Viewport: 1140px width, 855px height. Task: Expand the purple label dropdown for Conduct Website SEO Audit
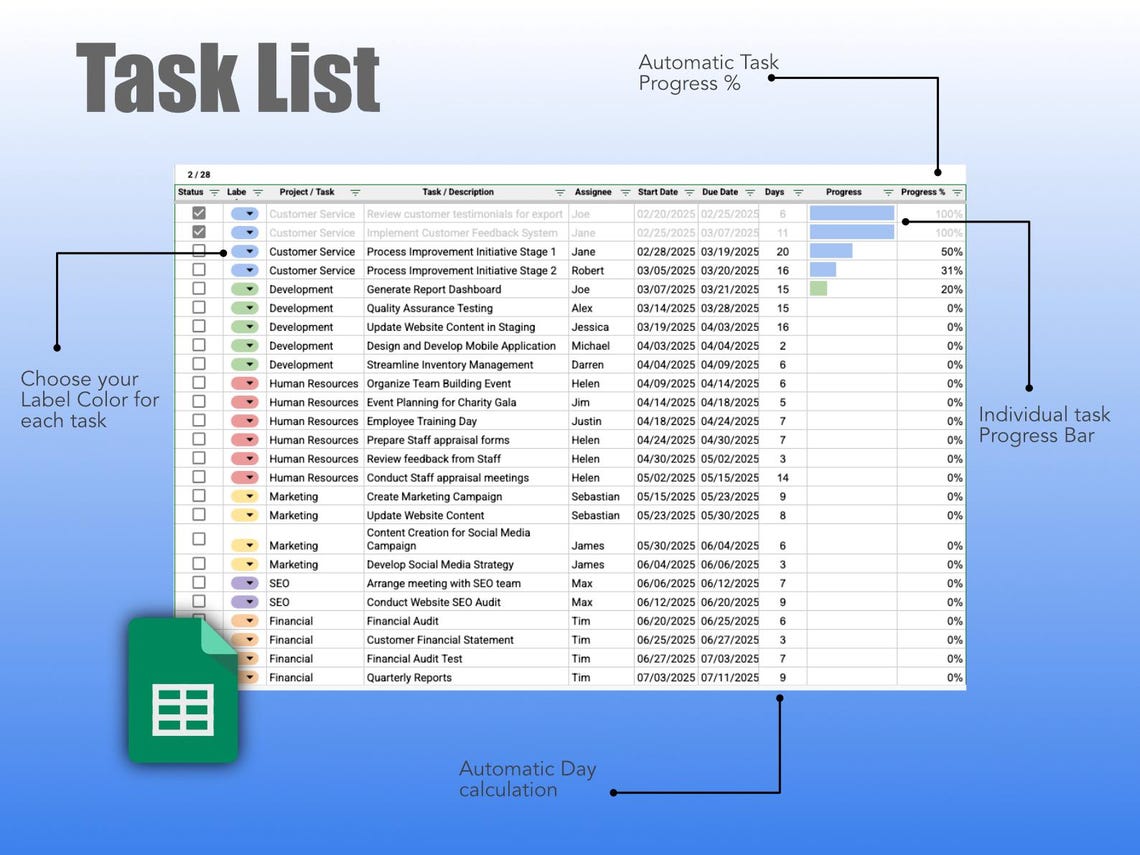[x=243, y=602]
